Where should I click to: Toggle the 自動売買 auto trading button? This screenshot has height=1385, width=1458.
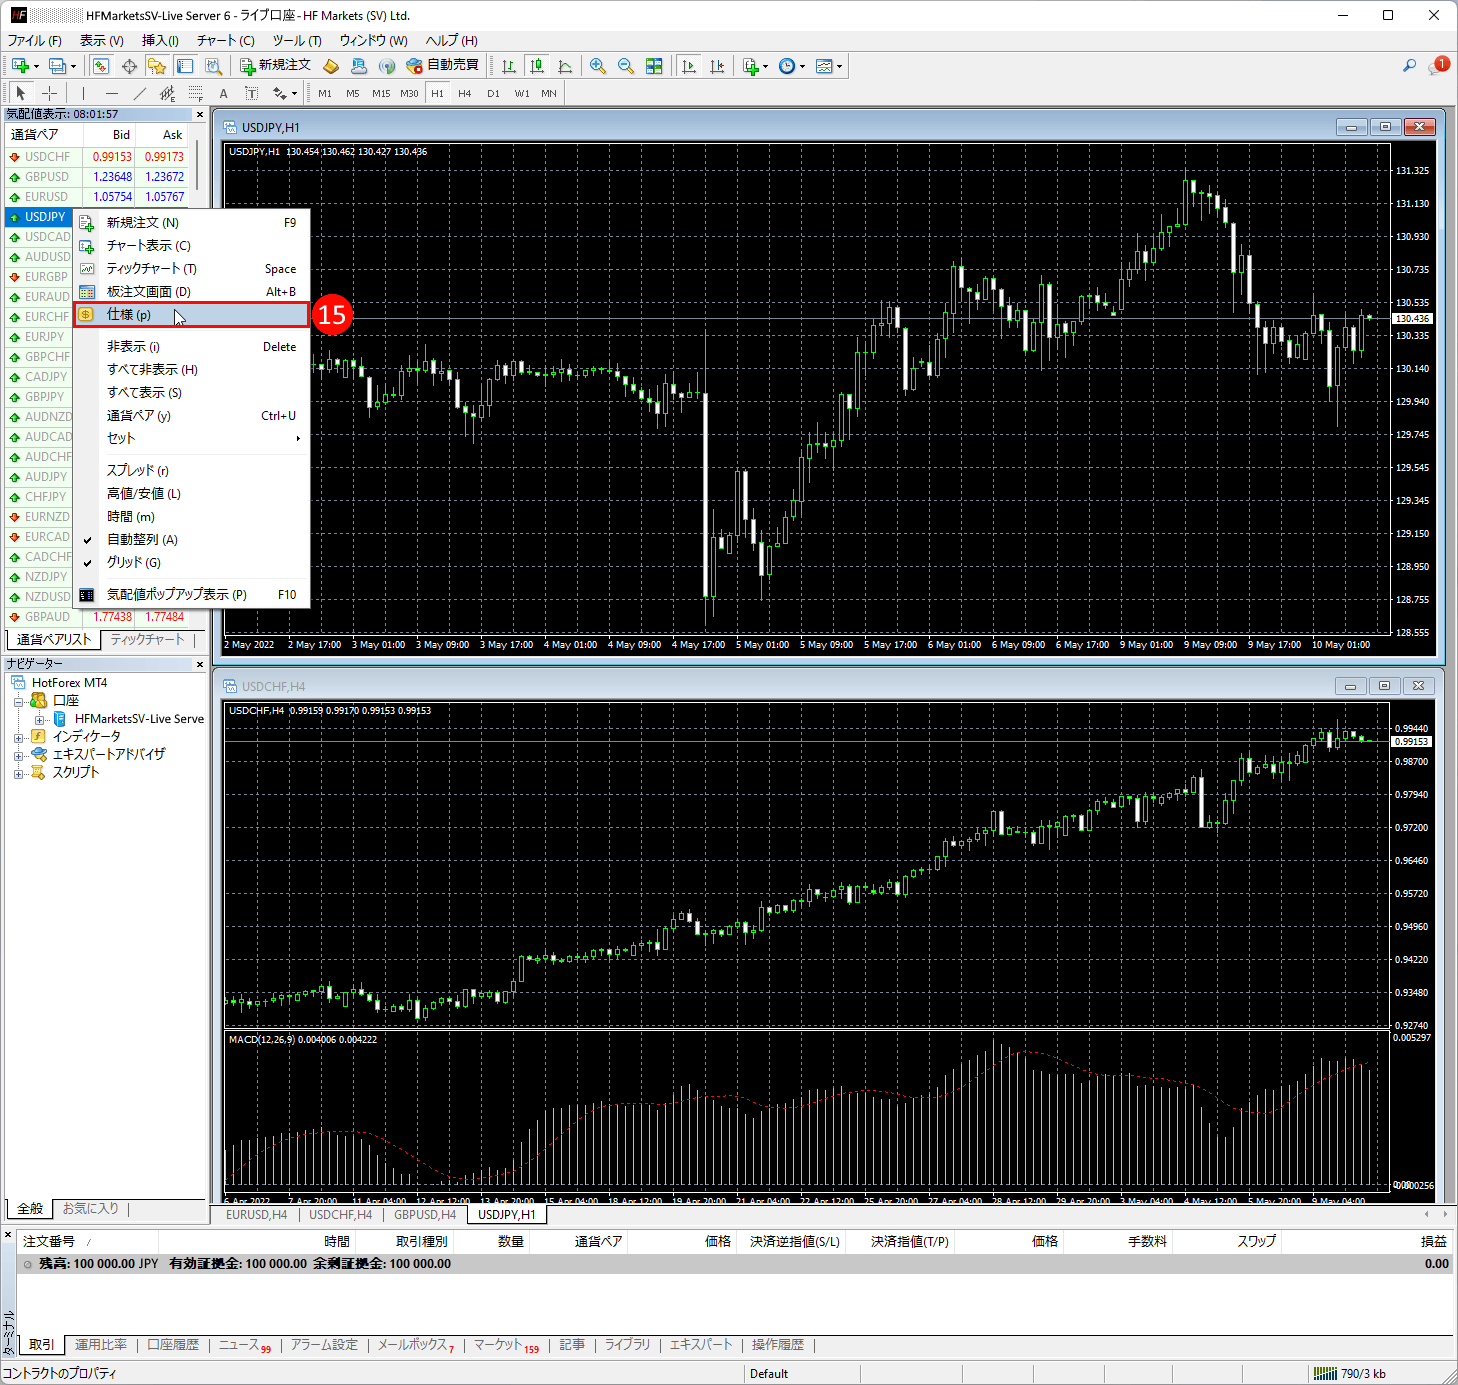(443, 66)
